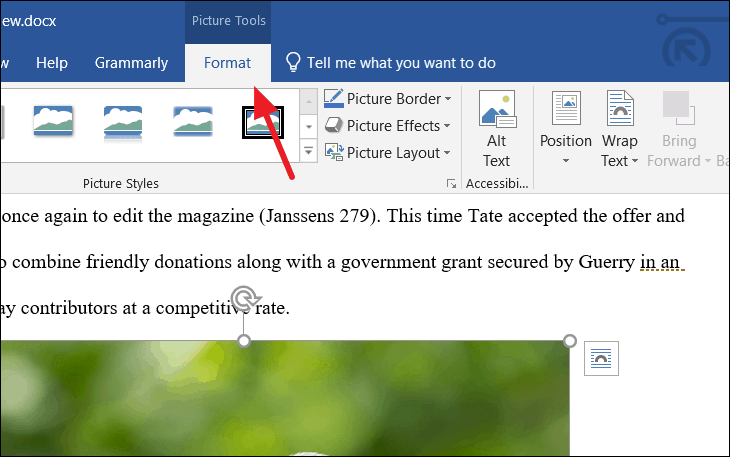This screenshot has height=457, width=730.
Task: Select the first drop shadow picture style thumbnail
Action: (53, 121)
